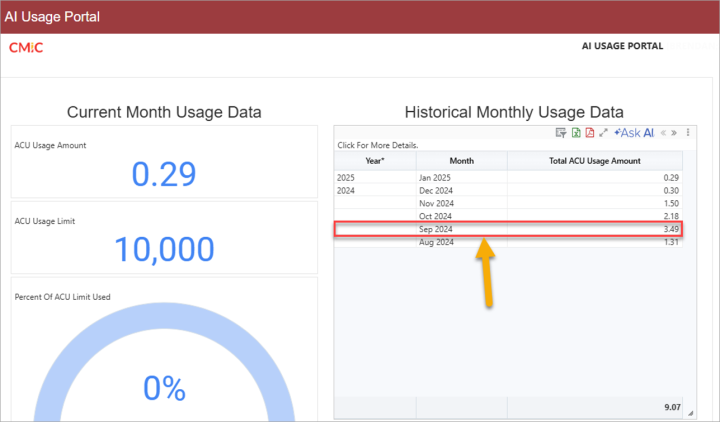Click the Historical Monthly Usage Data heading
The height and width of the screenshot is (422, 720).
(514, 112)
